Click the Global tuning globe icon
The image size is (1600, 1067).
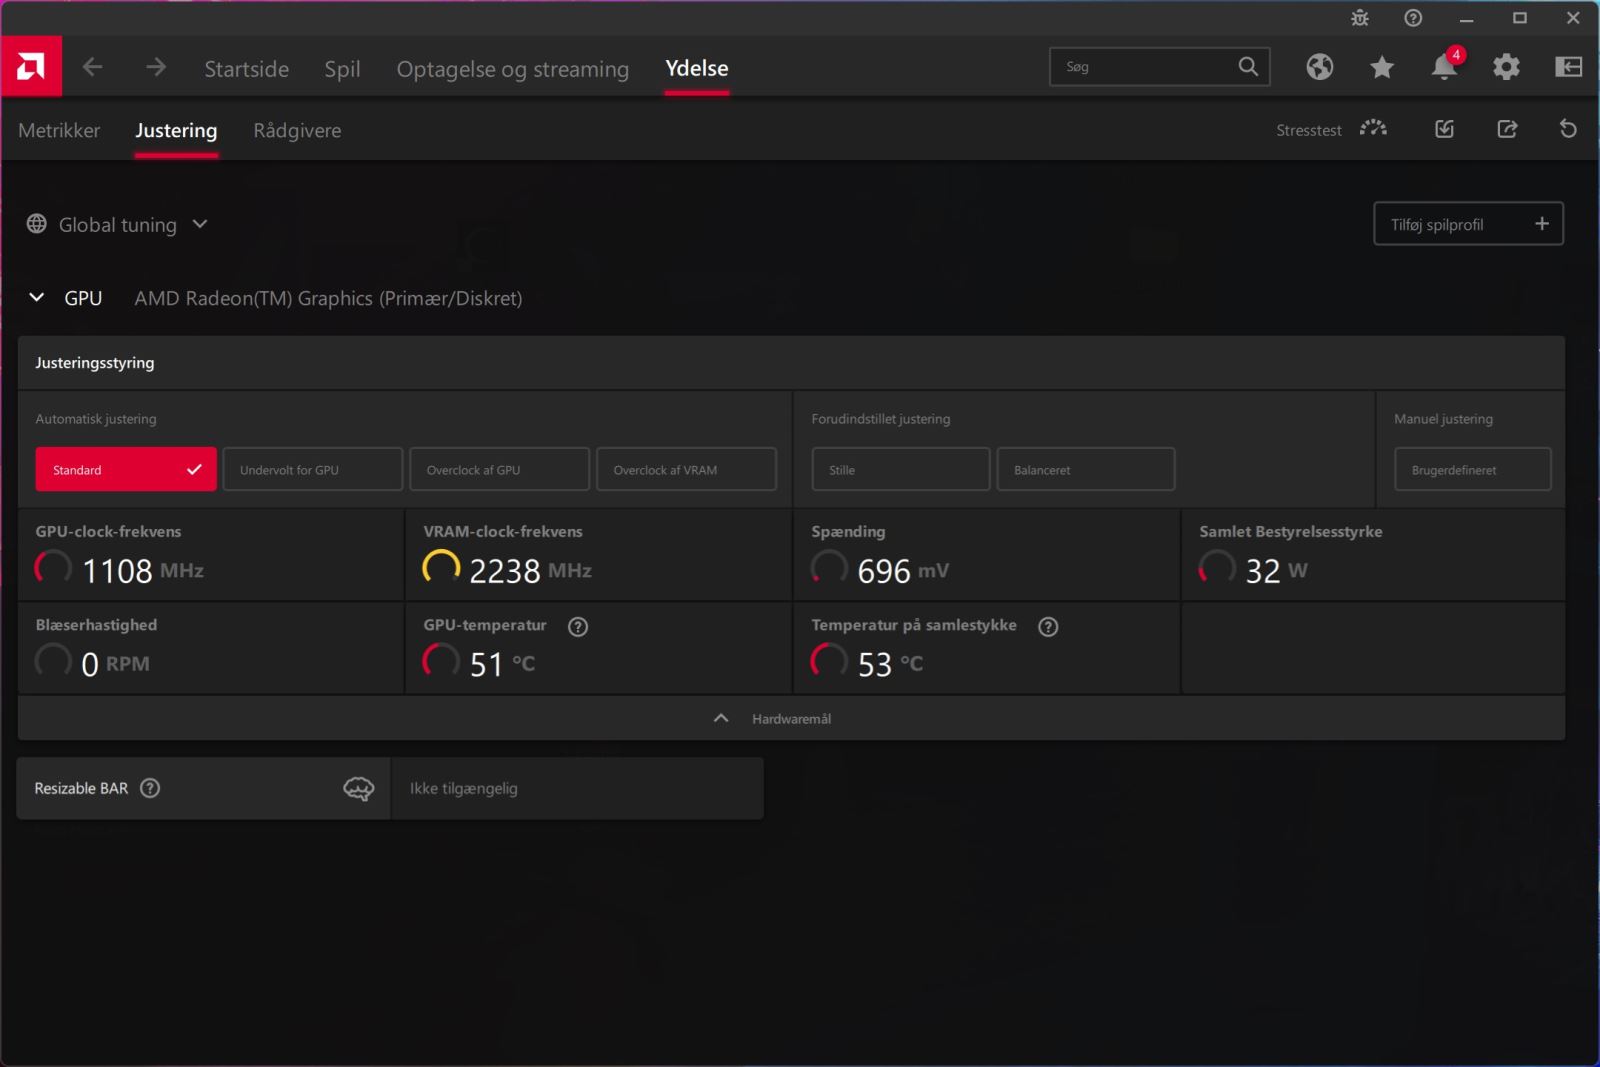click(x=37, y=224)
